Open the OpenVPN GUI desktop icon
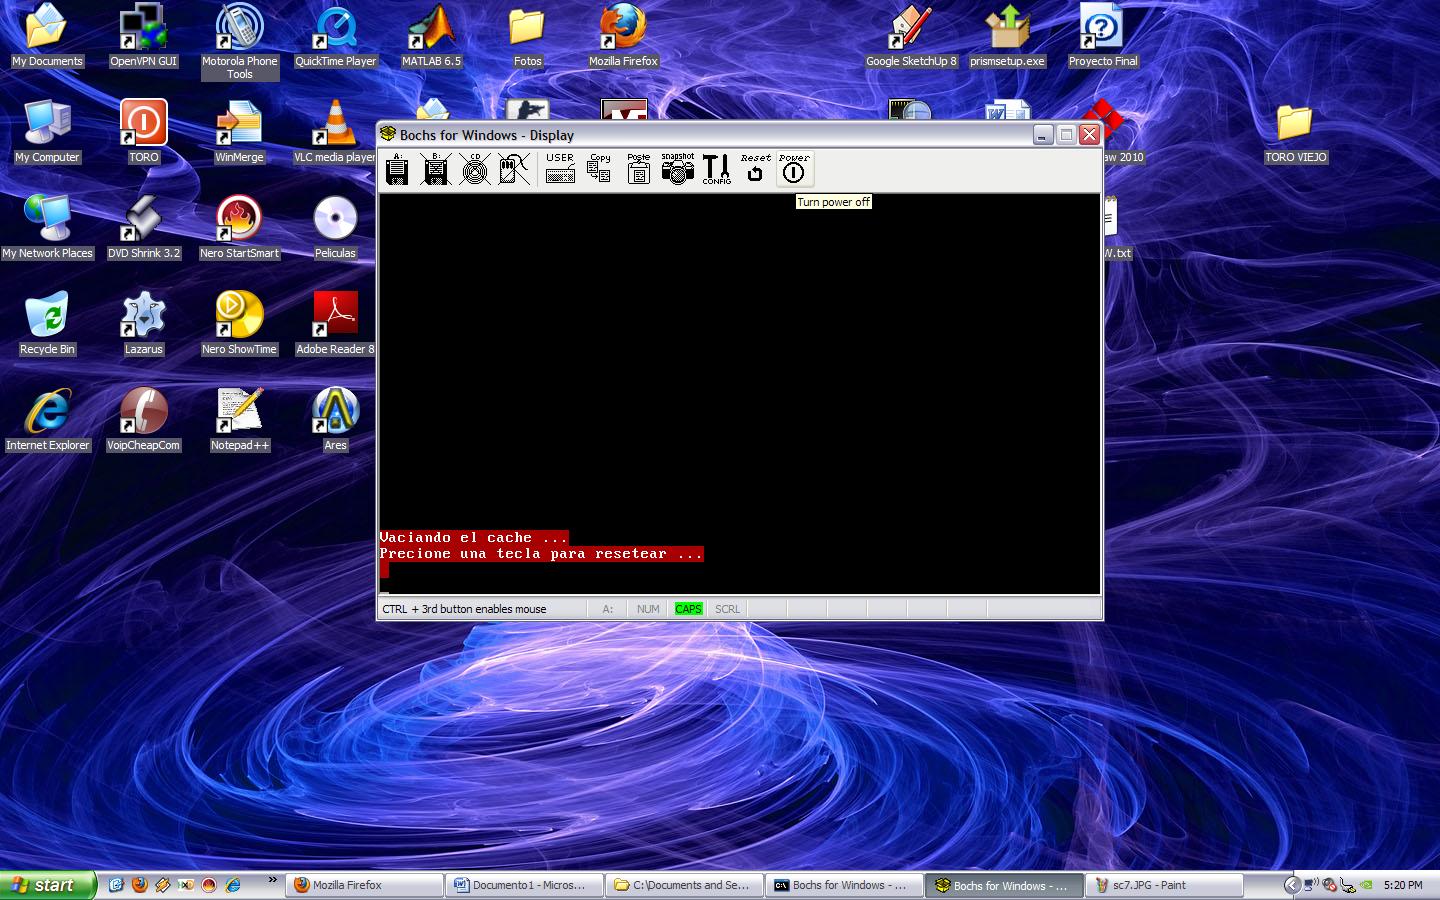This screenshot has height=900, width=1440. coord(143,36)
